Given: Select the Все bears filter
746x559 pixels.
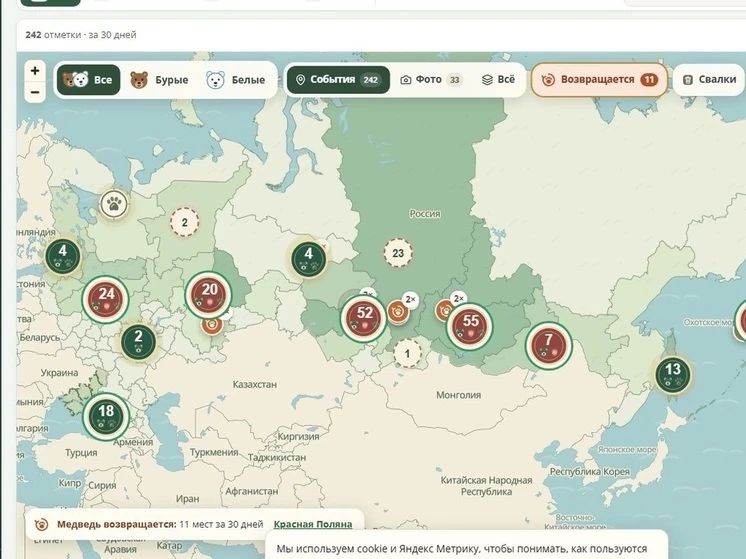Looking at the screenshot, I should pos(88,79).
